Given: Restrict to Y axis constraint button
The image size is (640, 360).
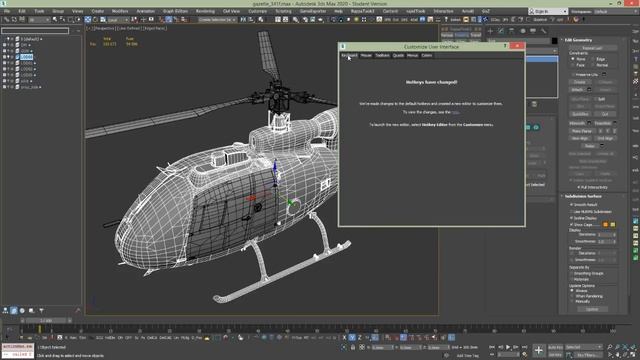Looking at the screenshot, I should point(352,338).
